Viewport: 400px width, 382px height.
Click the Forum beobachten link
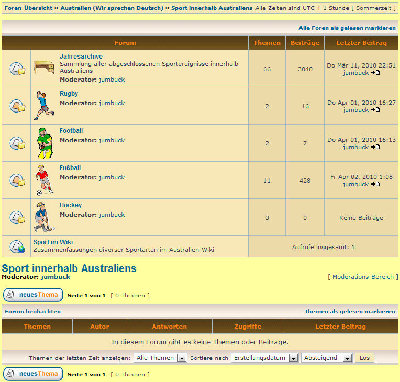pyautogui.click(x=32, y=312)
